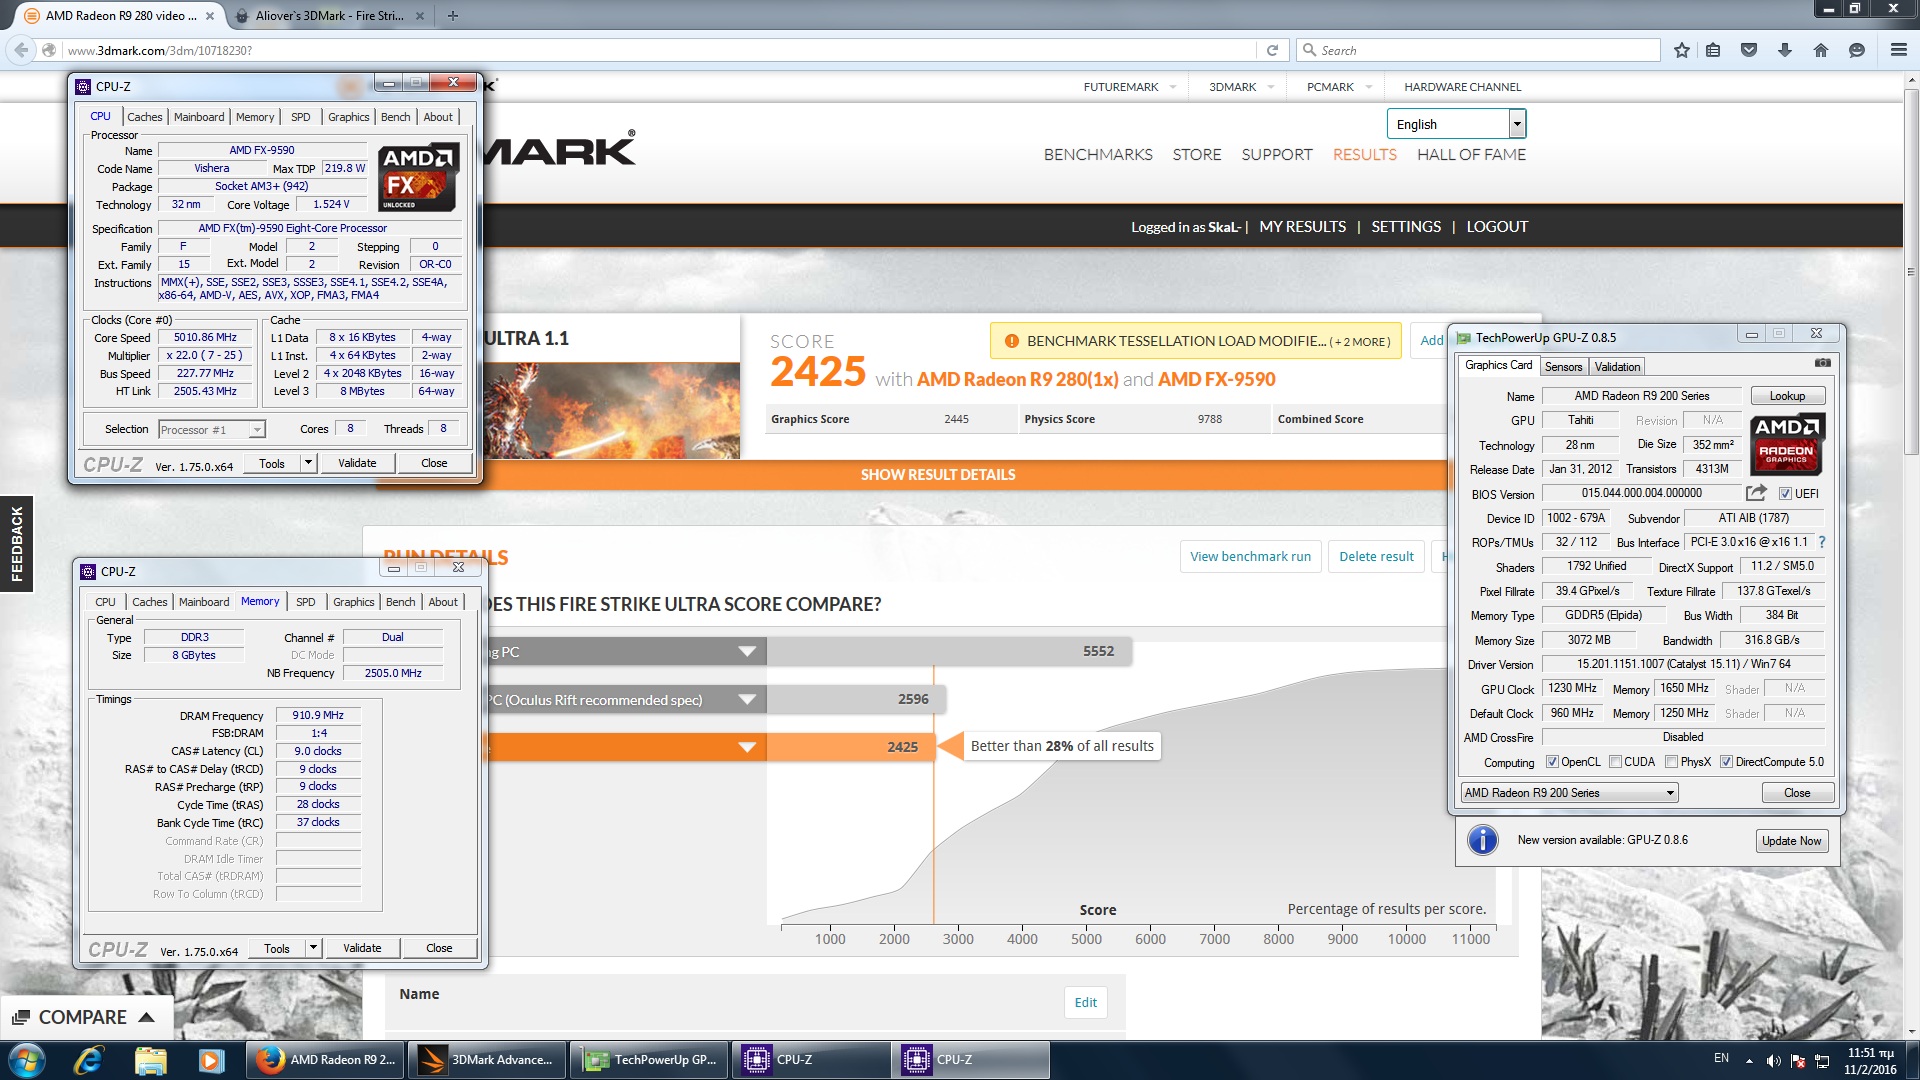Click View benchmark run button

coord(1250,557)
